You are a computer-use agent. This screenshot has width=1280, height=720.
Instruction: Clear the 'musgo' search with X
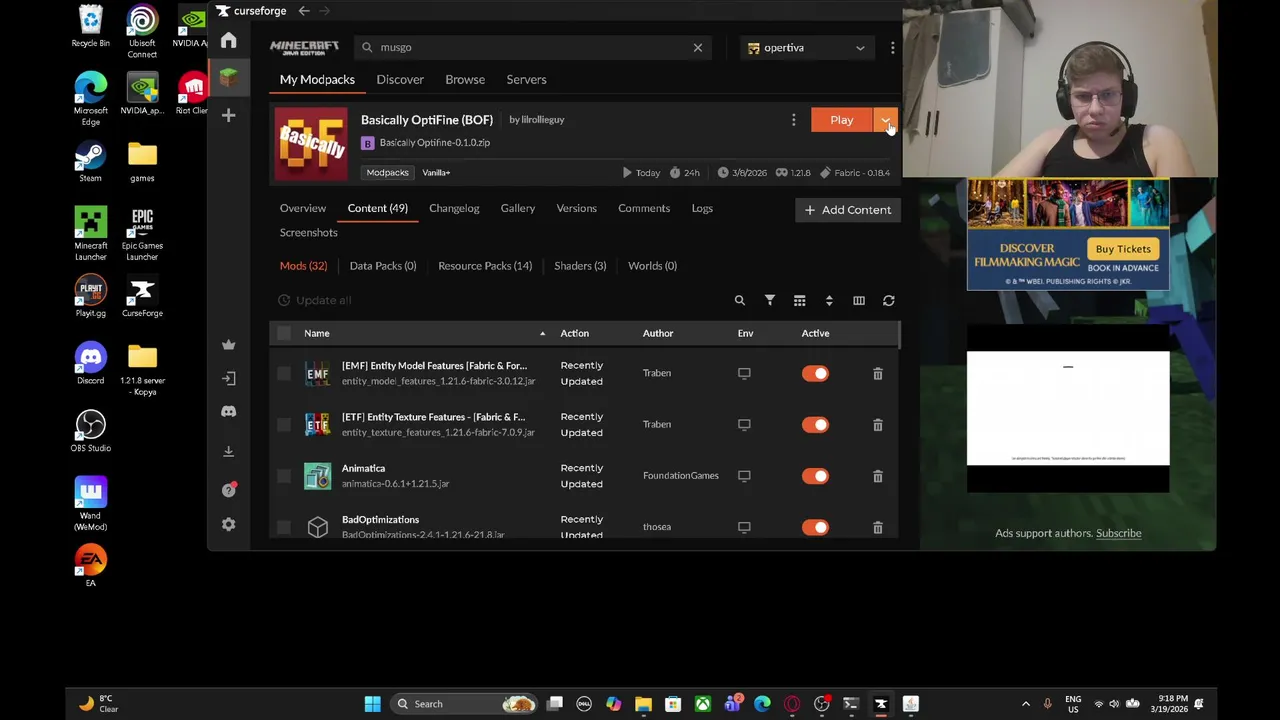[698, 47]
